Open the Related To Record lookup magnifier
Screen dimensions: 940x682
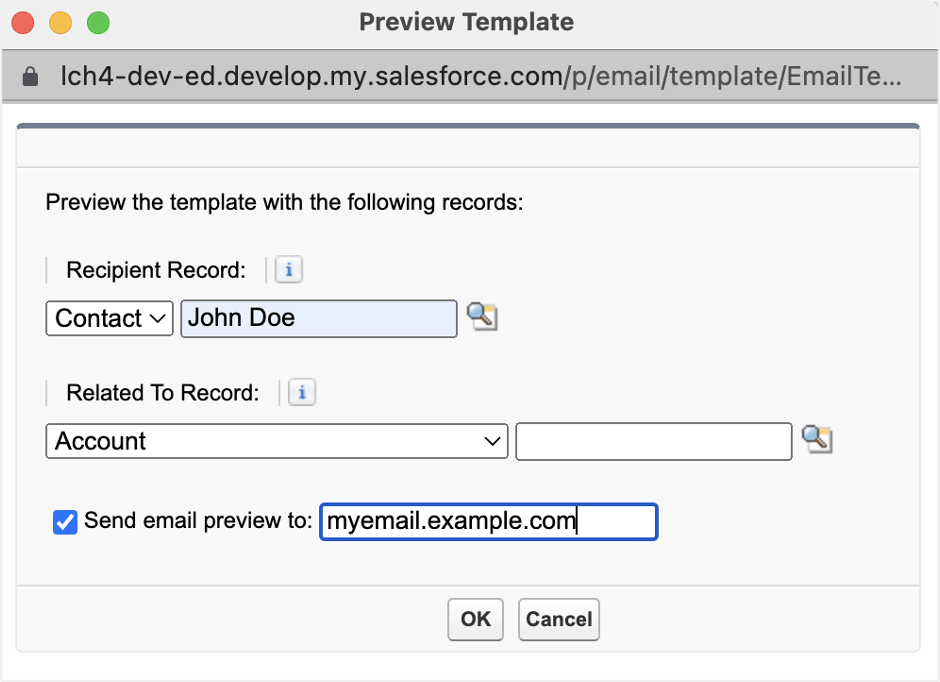[x=817, y=440]
